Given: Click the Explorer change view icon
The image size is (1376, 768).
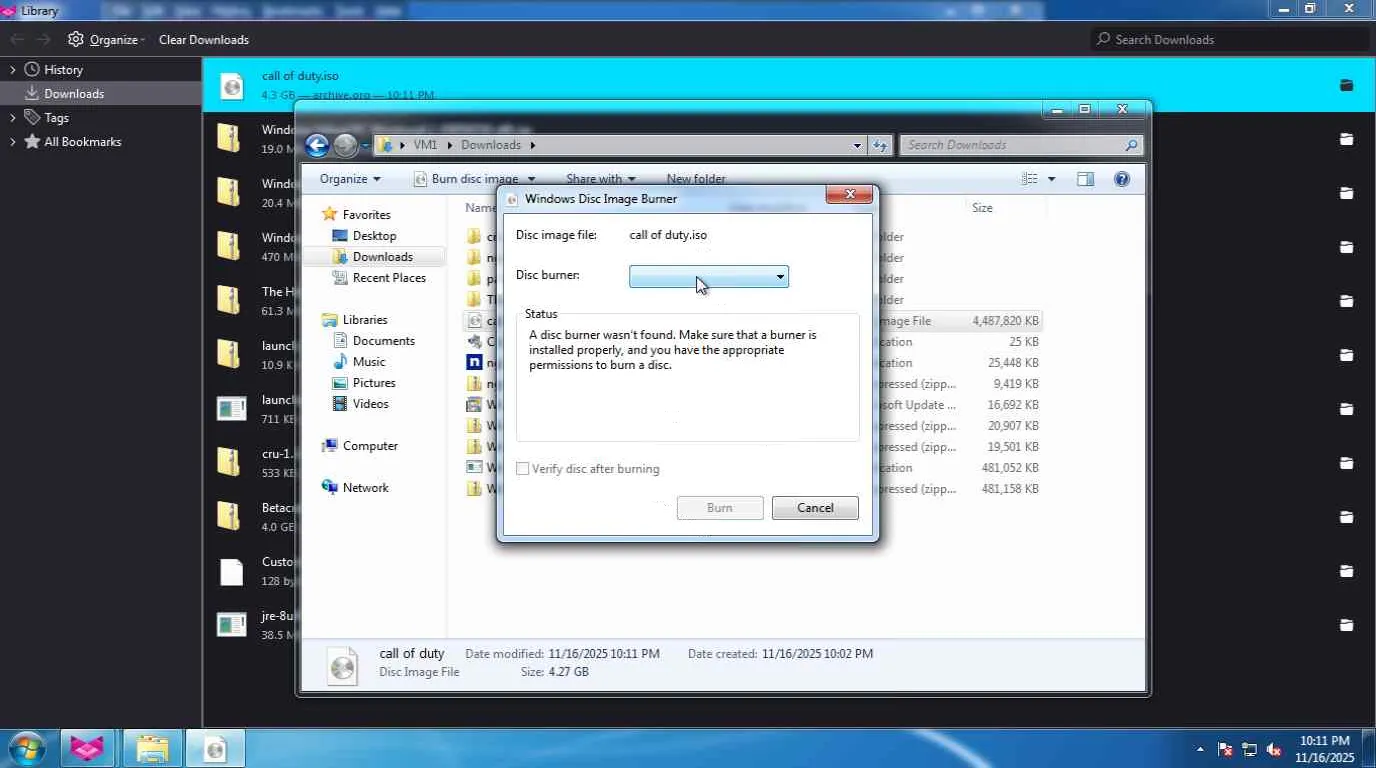Looking at the screenshot, I should (x=1030, y=179).
